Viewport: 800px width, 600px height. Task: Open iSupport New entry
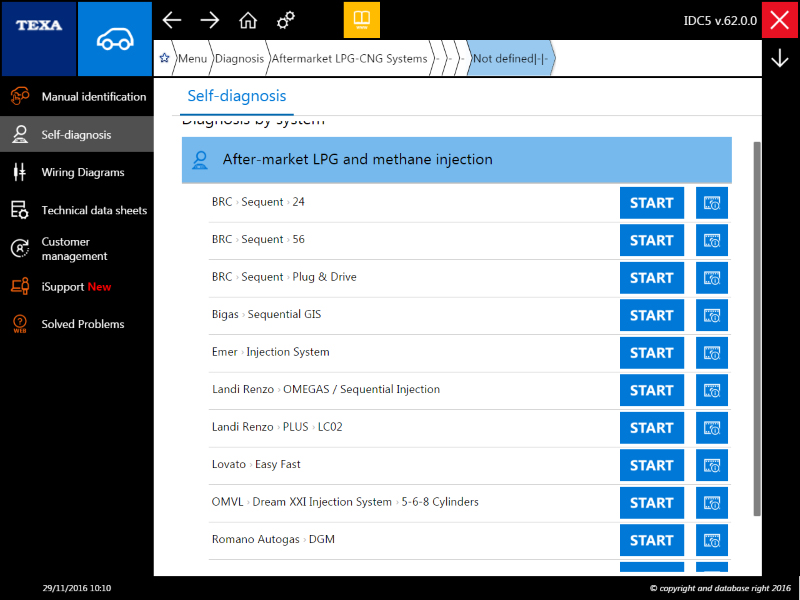(x=77, y=287)
